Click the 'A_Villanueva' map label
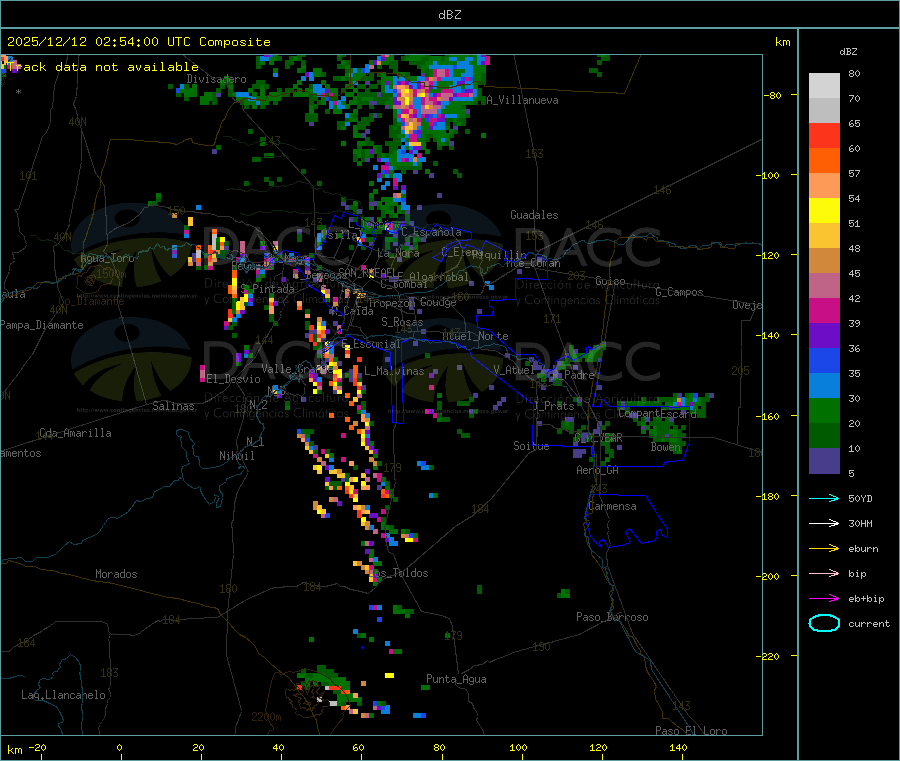Viewport: 900px width, 761px height. click(x=522, y=100)
